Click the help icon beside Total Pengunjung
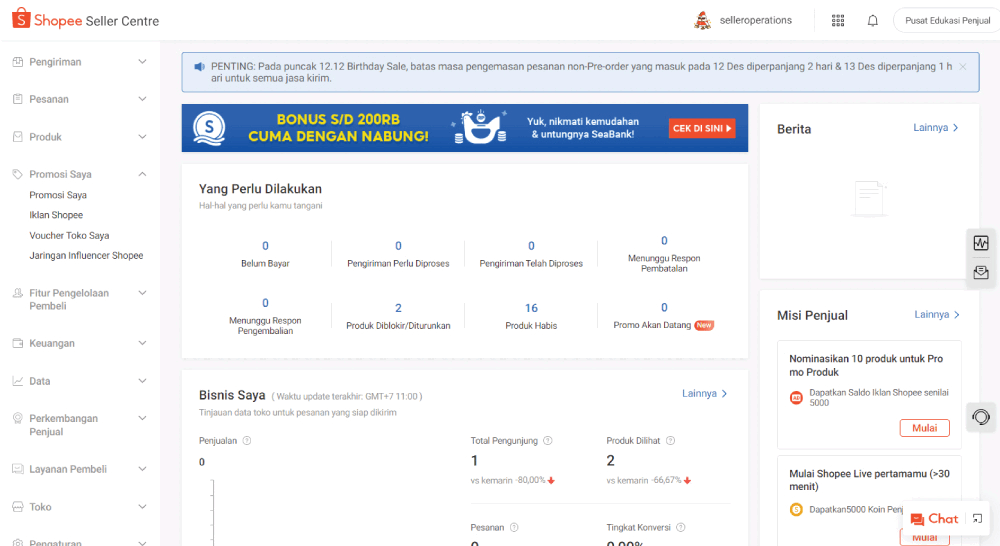 547,441
